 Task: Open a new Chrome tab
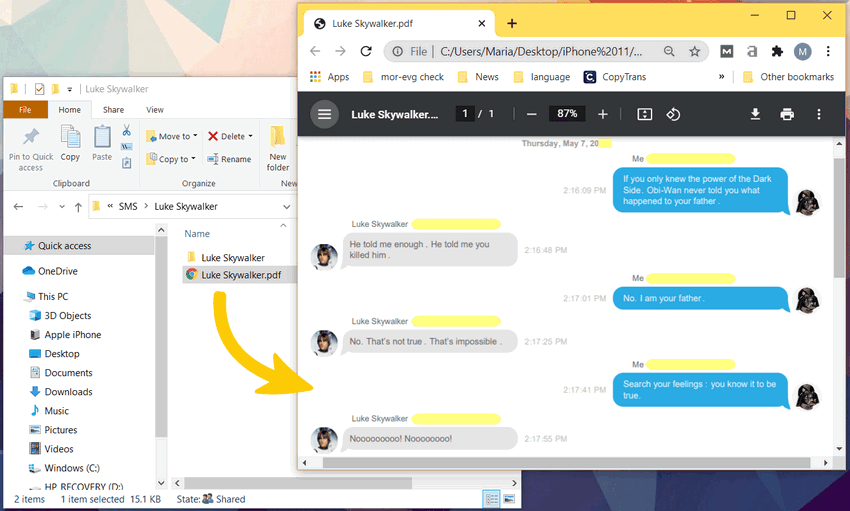click(512, 23)
